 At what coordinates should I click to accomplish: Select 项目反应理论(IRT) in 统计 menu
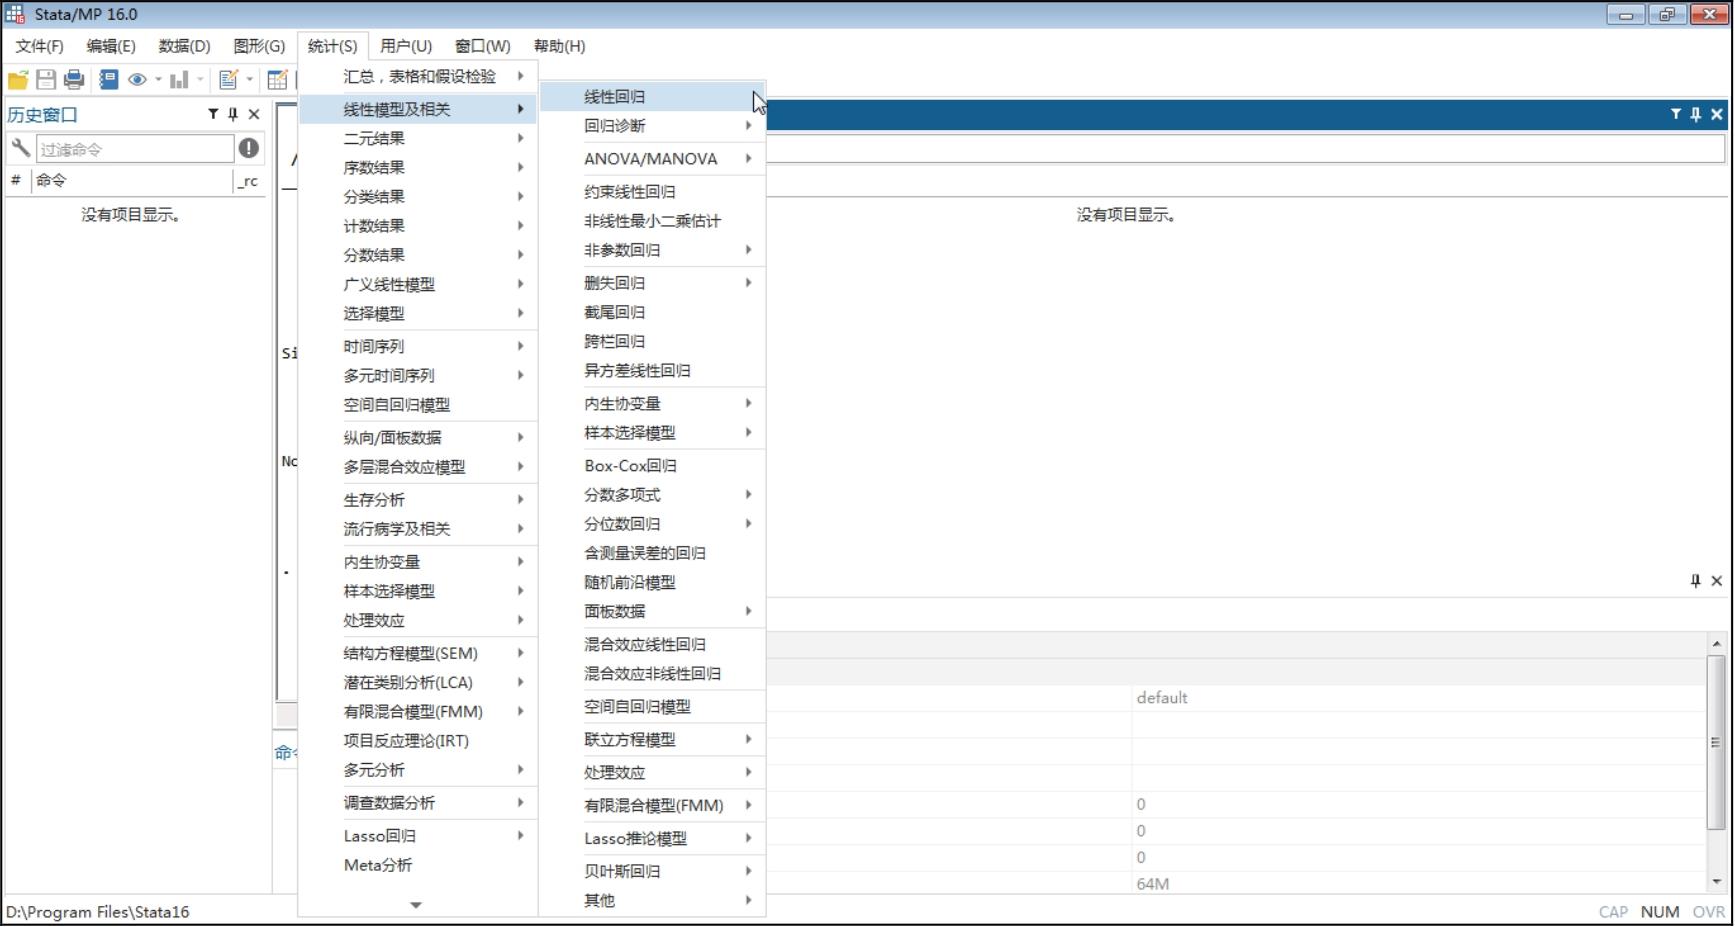click(x=418, y=741)
